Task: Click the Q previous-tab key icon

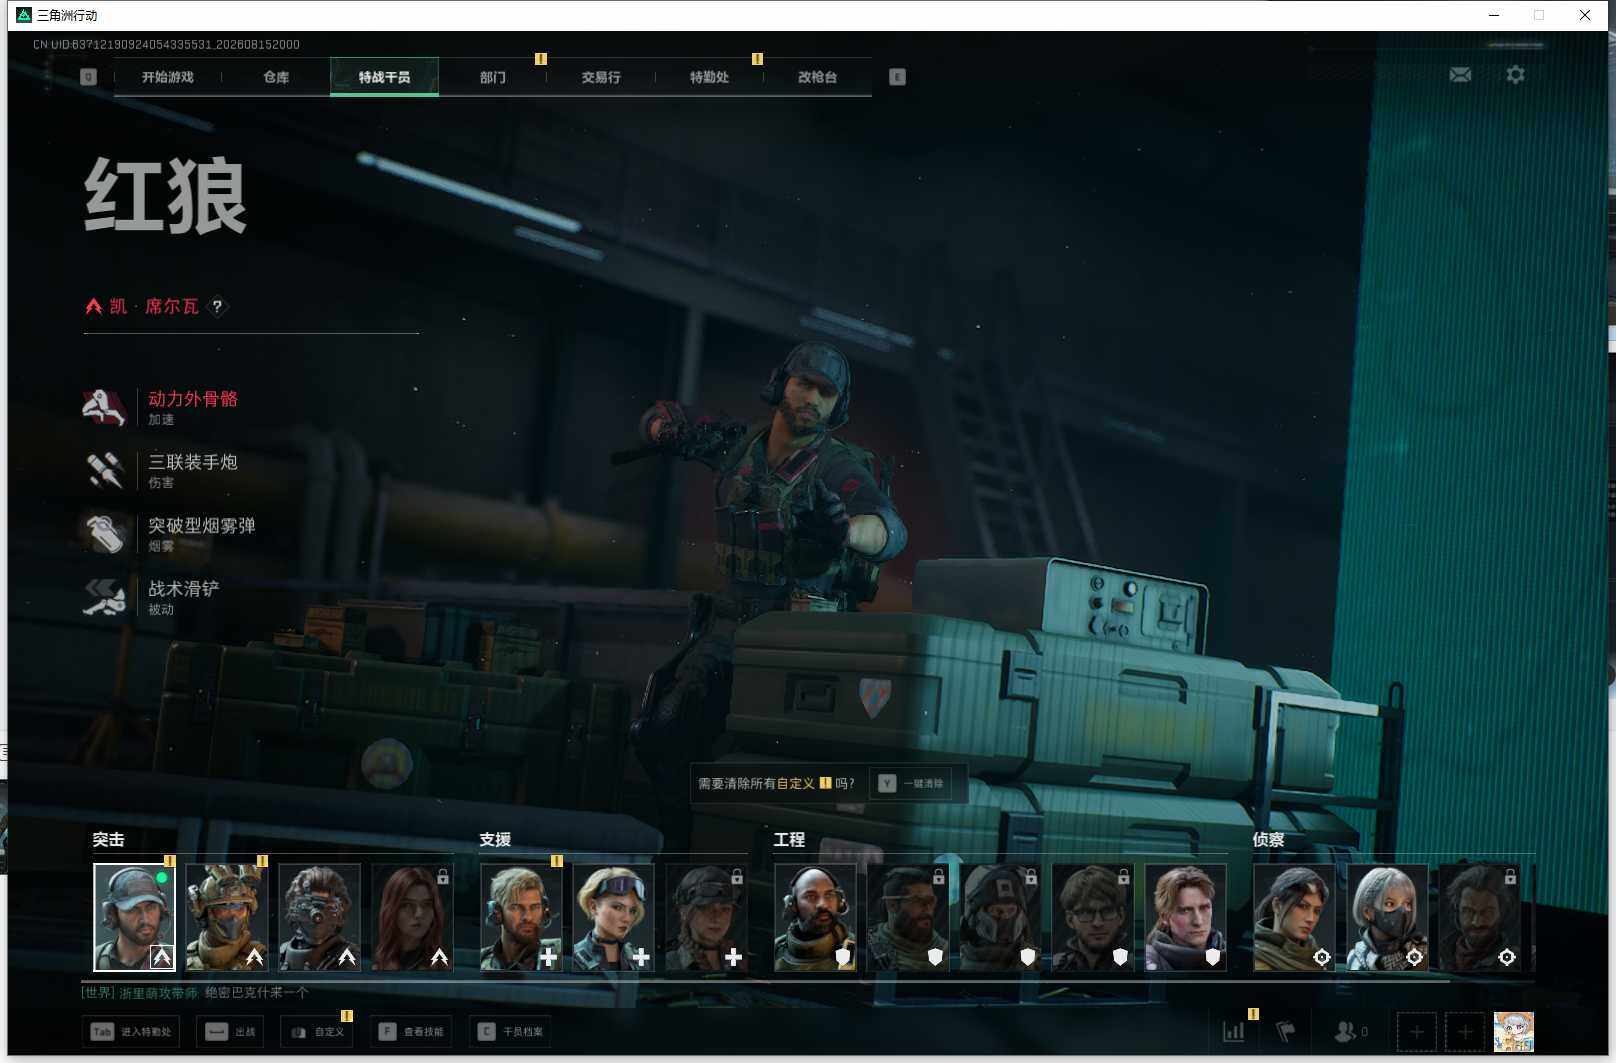Action: pyautogui.click(x=89, y=77)
